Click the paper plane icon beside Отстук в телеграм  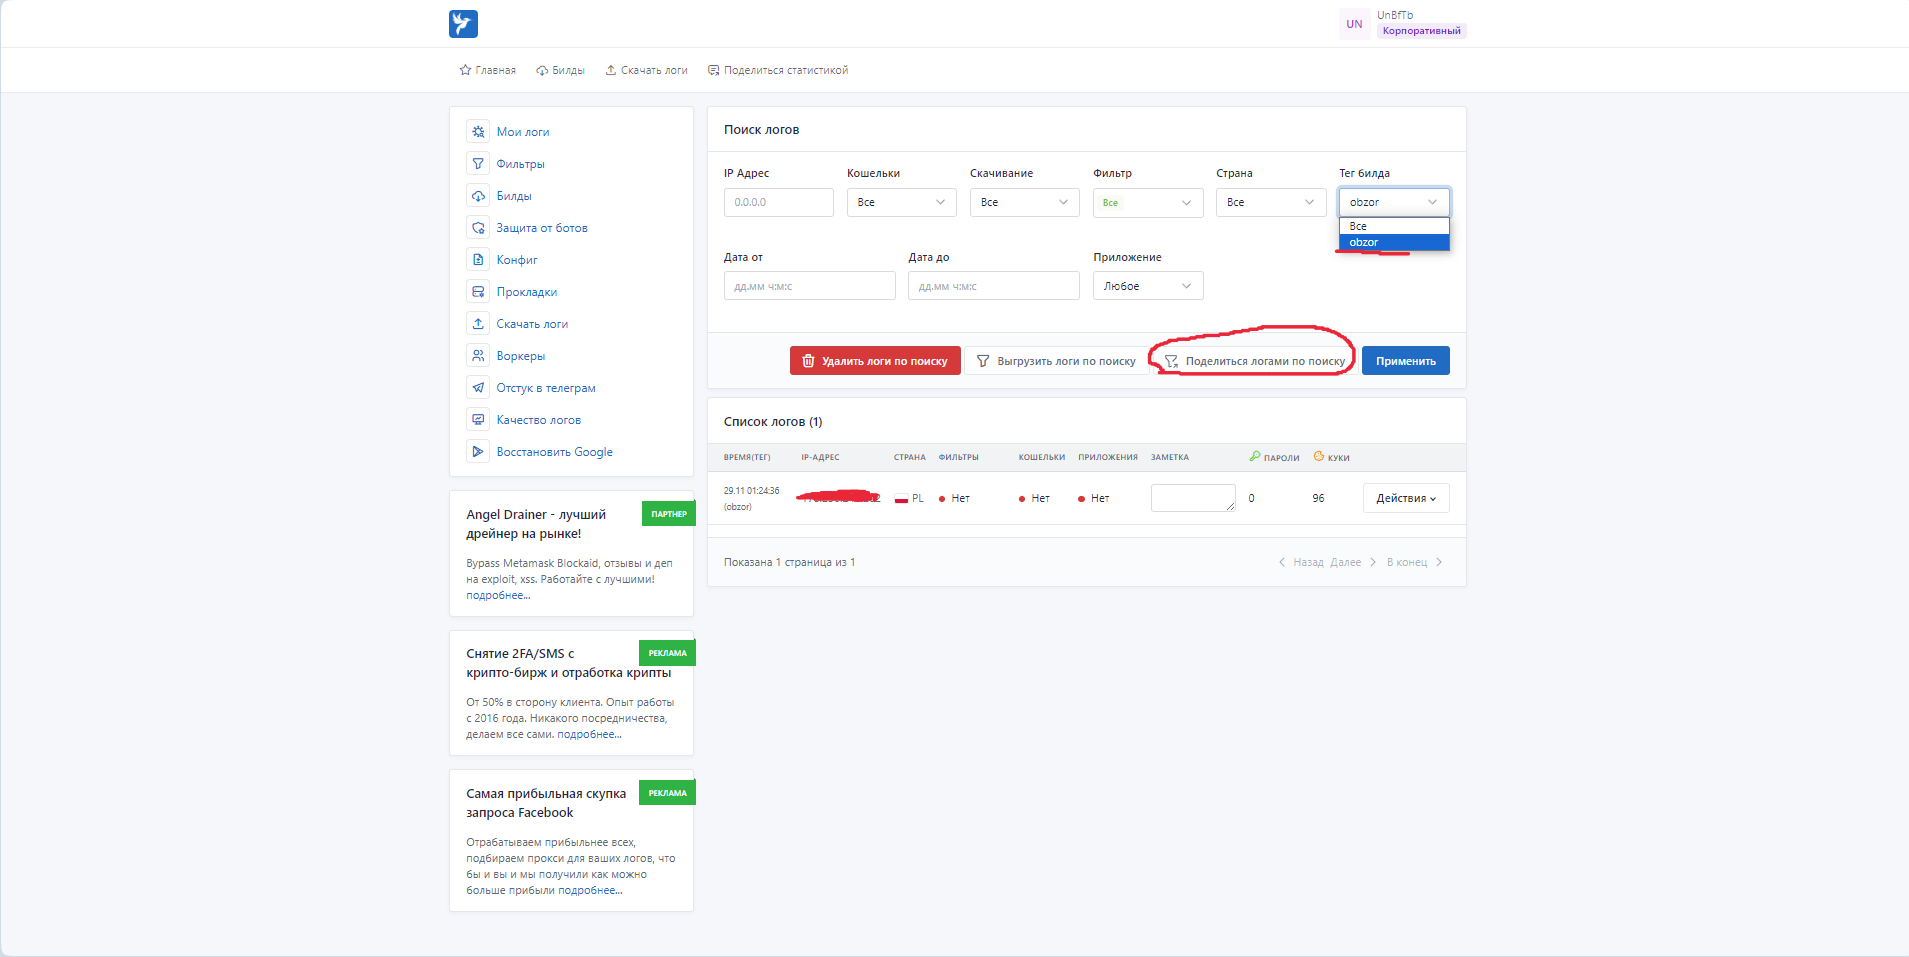click(x=478, y=388)
